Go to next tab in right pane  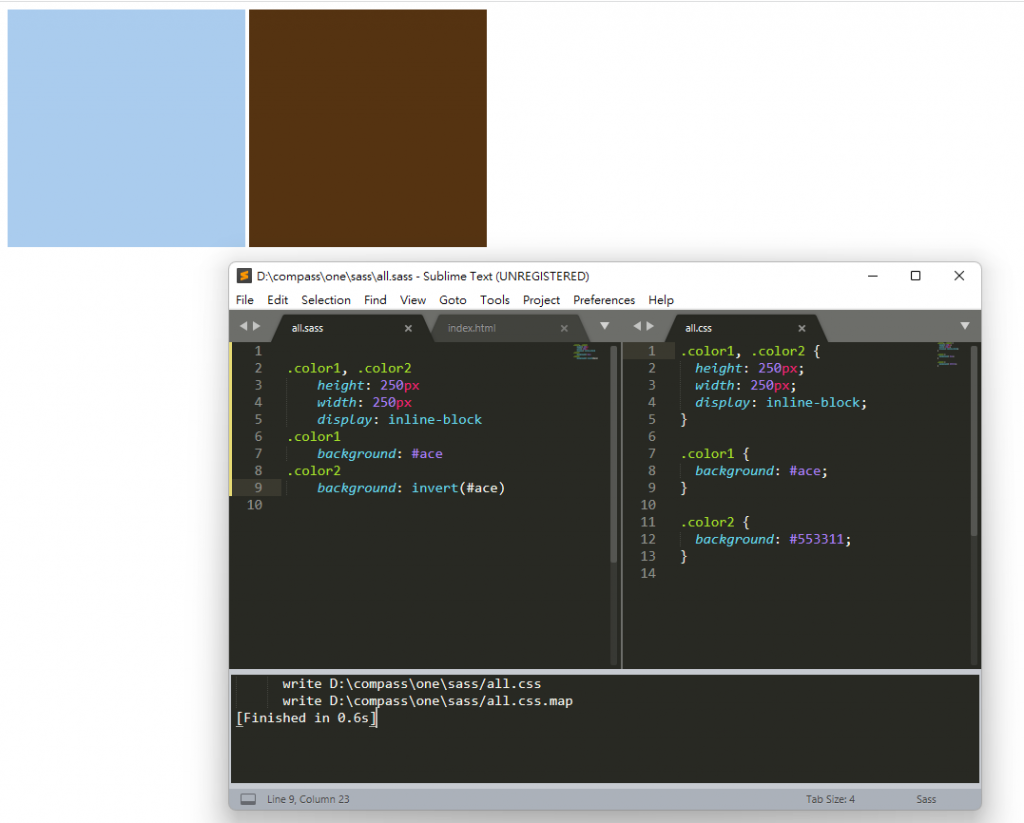pos(650,326)
